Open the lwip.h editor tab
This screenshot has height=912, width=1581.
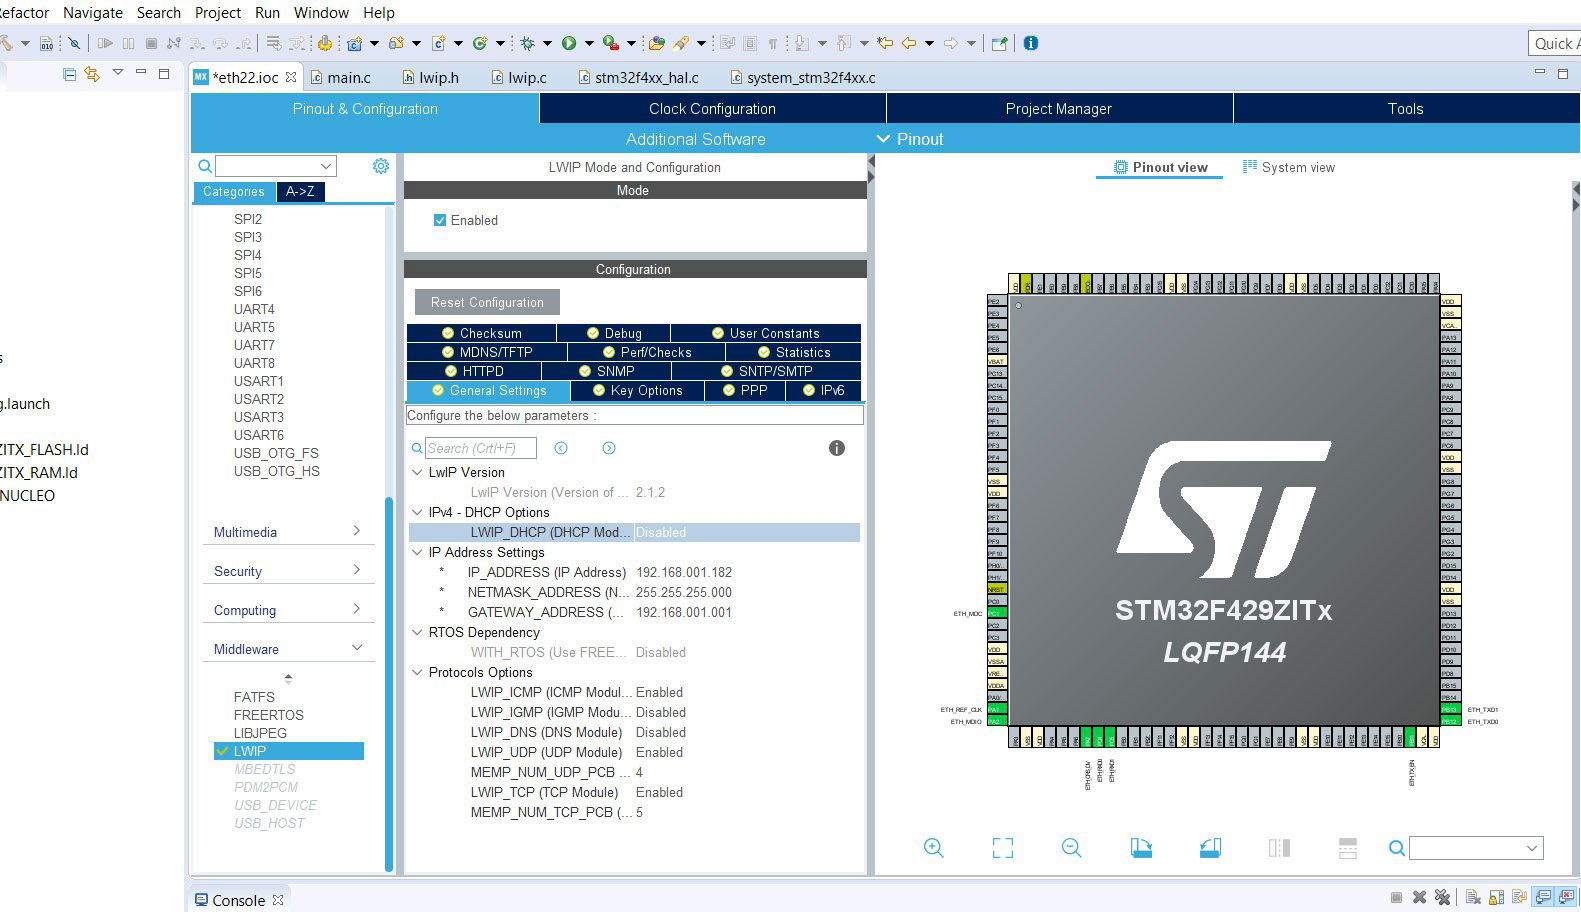tap(431, 77)
